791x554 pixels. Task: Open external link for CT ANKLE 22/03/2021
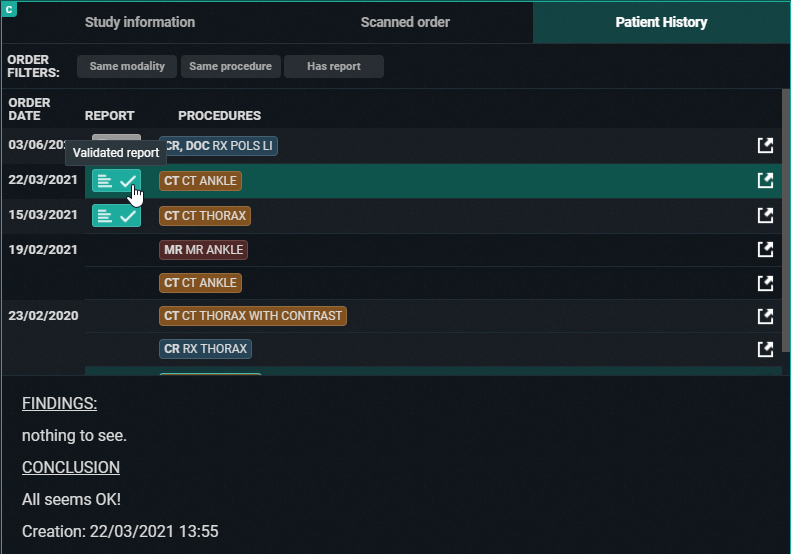click(765, 181)
